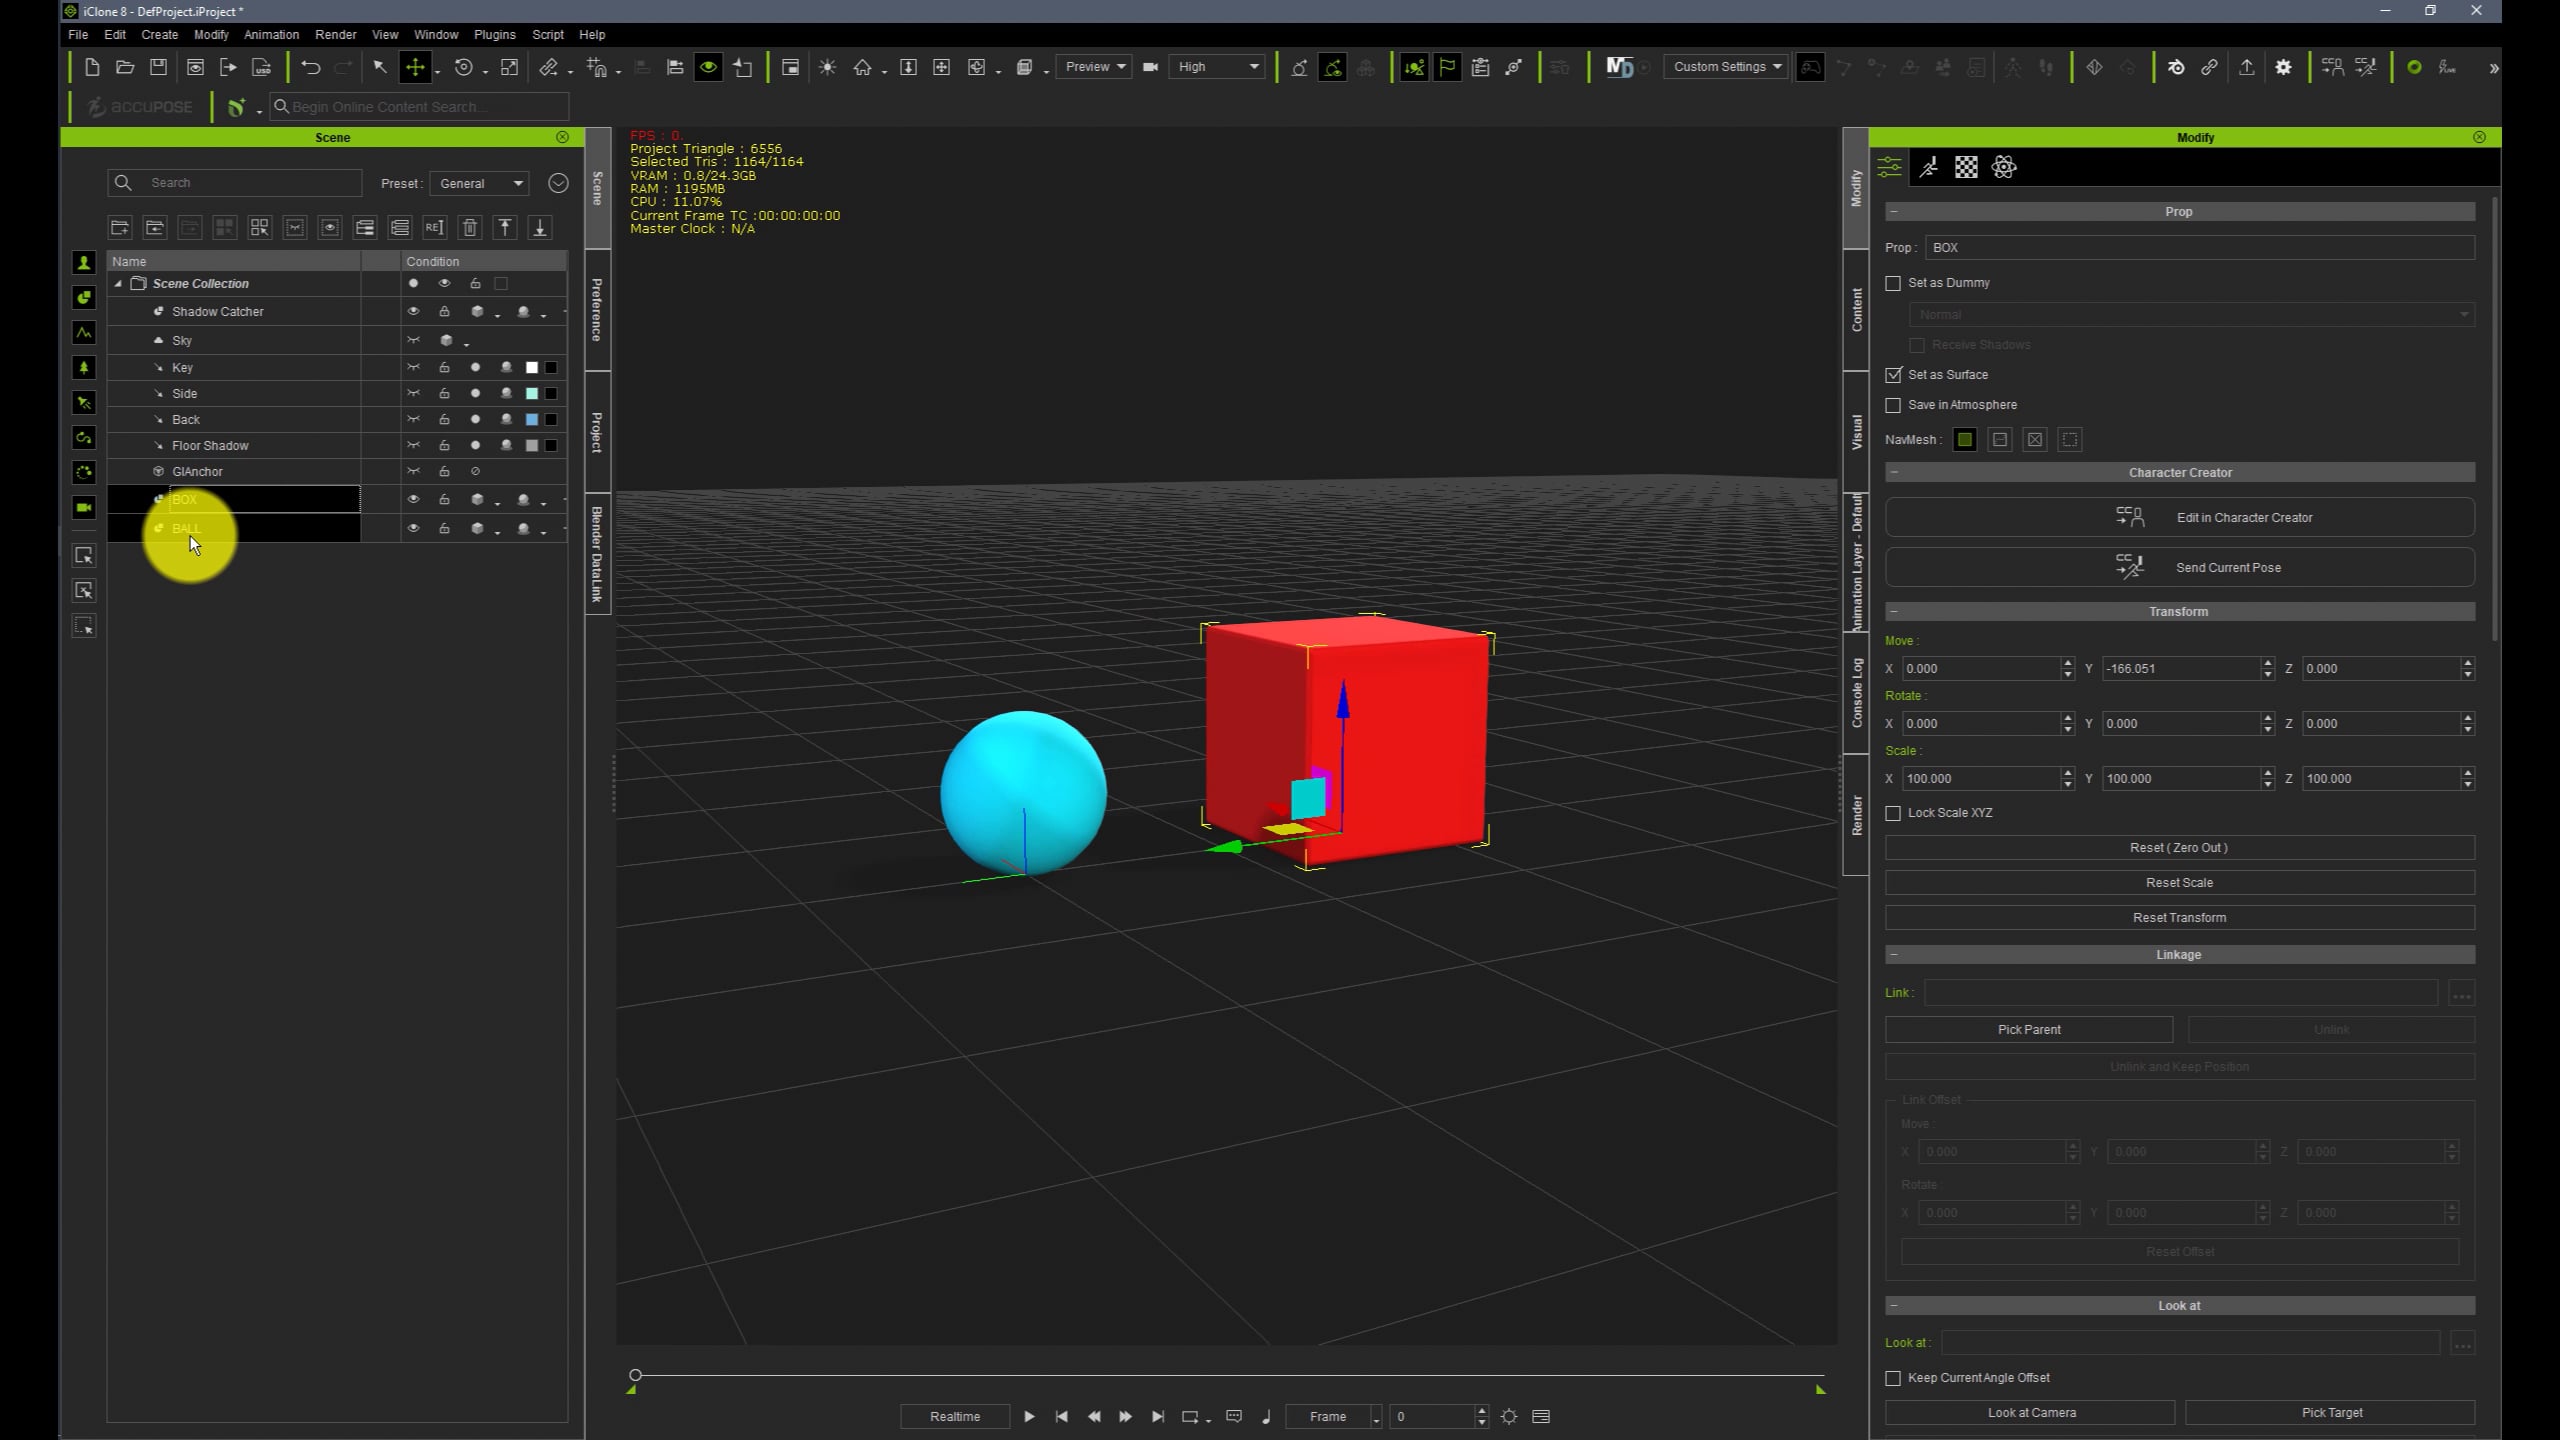Open the High quality dropdown
This screenshot has width=2560, height=1440.
(x=1217, y=67)
